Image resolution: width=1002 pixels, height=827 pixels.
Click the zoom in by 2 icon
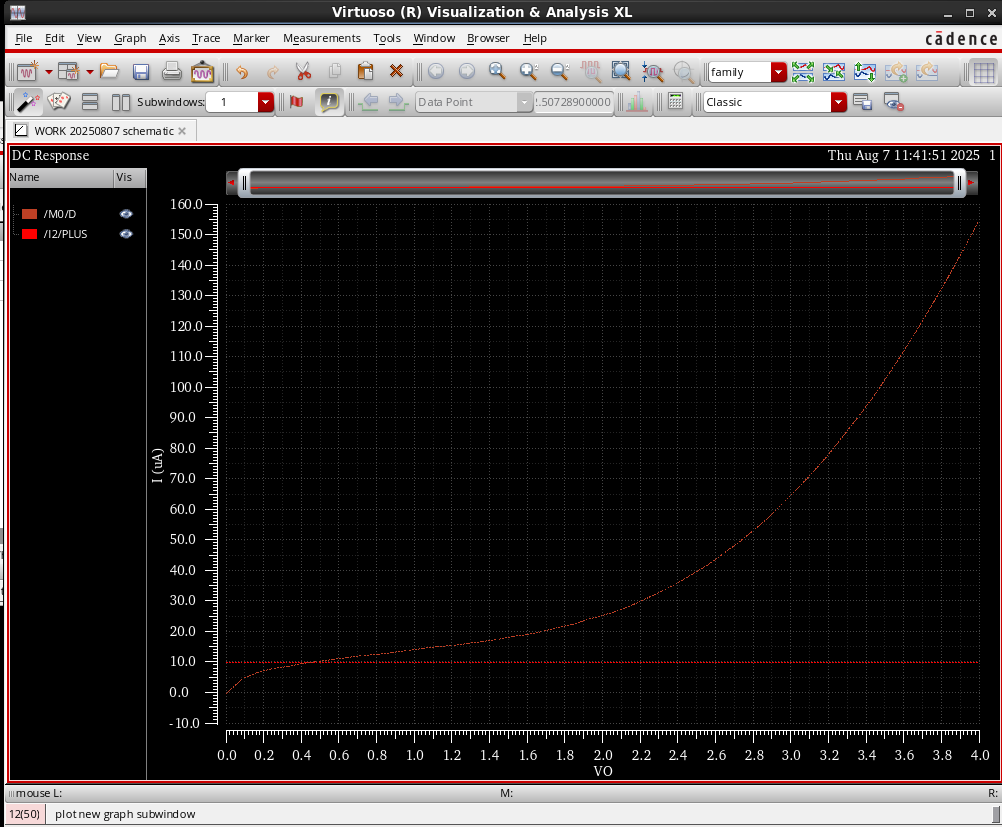[528, 72]
